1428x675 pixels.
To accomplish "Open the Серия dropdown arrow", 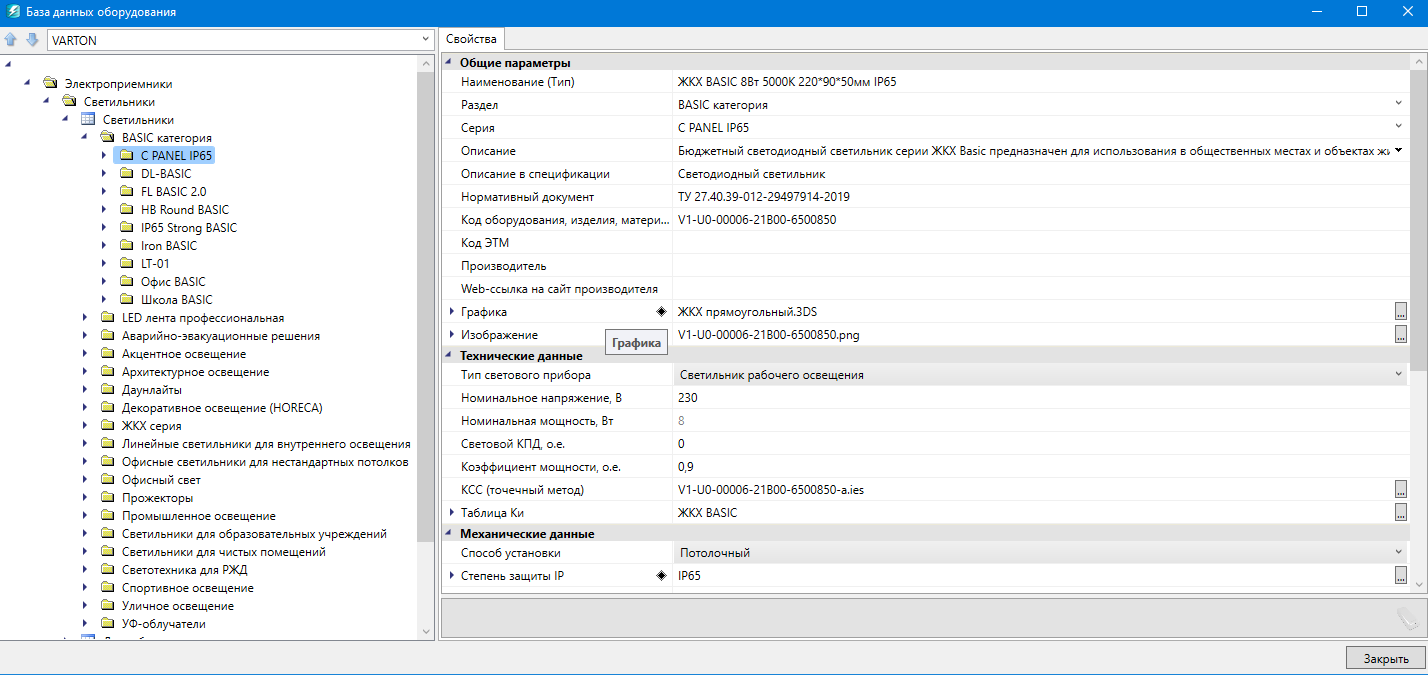I will click(1399, 127).
